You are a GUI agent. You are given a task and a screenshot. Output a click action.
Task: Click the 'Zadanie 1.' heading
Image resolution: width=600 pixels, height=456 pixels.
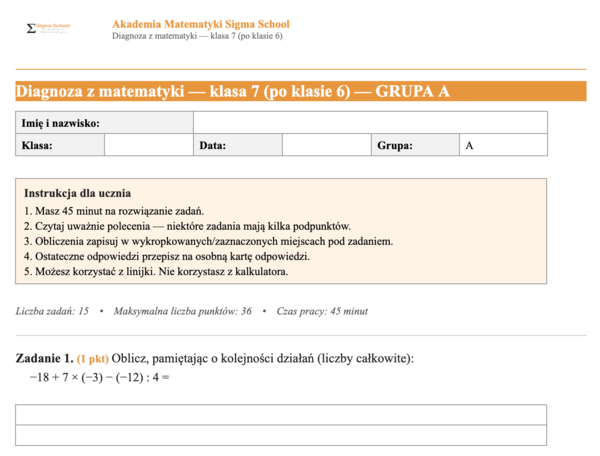click(x=44, y=358)
